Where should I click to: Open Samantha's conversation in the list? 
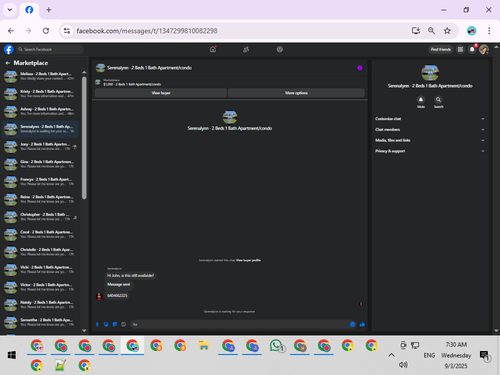pyautogui.click(x=40, y=322)
